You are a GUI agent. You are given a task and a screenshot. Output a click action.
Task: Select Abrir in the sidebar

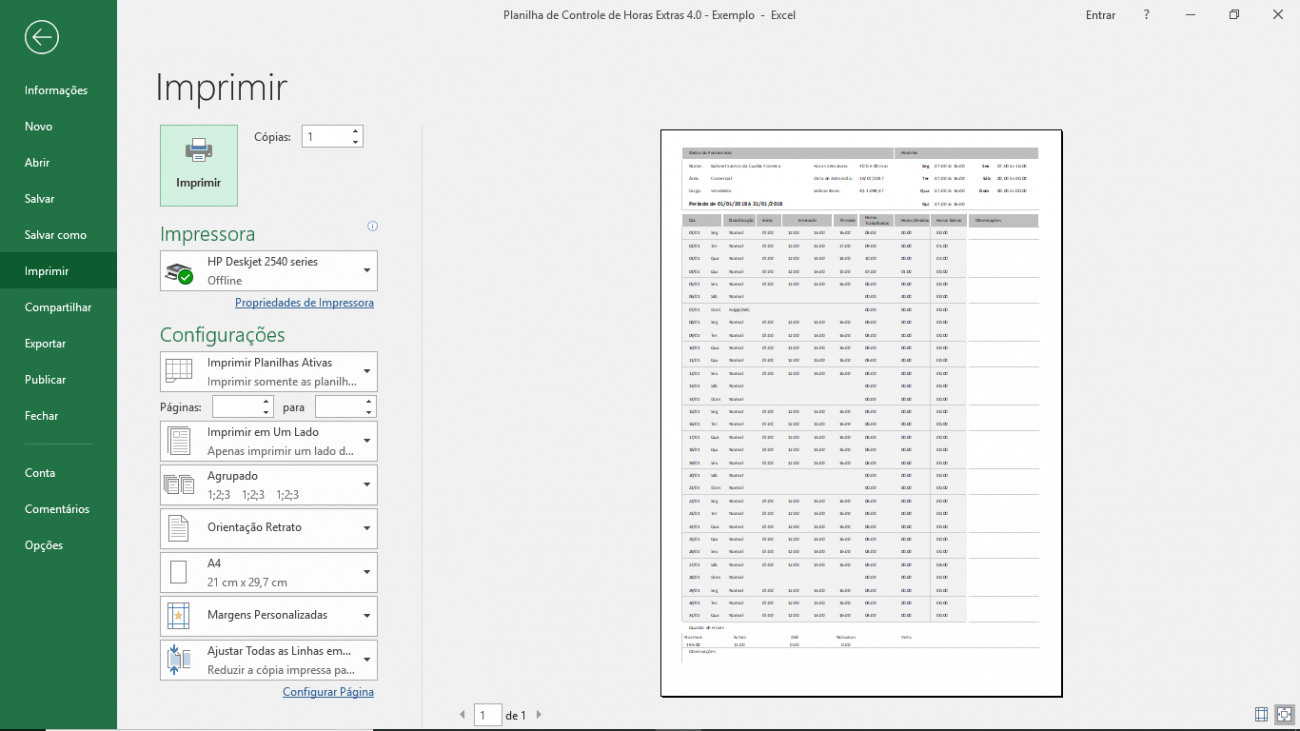coord(58,162)
